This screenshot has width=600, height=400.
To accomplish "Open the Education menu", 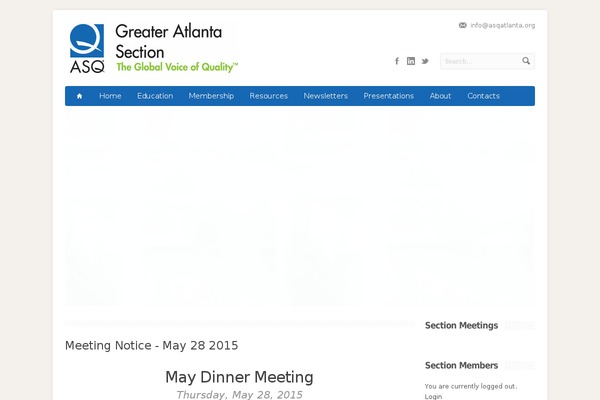I will 155,96.
